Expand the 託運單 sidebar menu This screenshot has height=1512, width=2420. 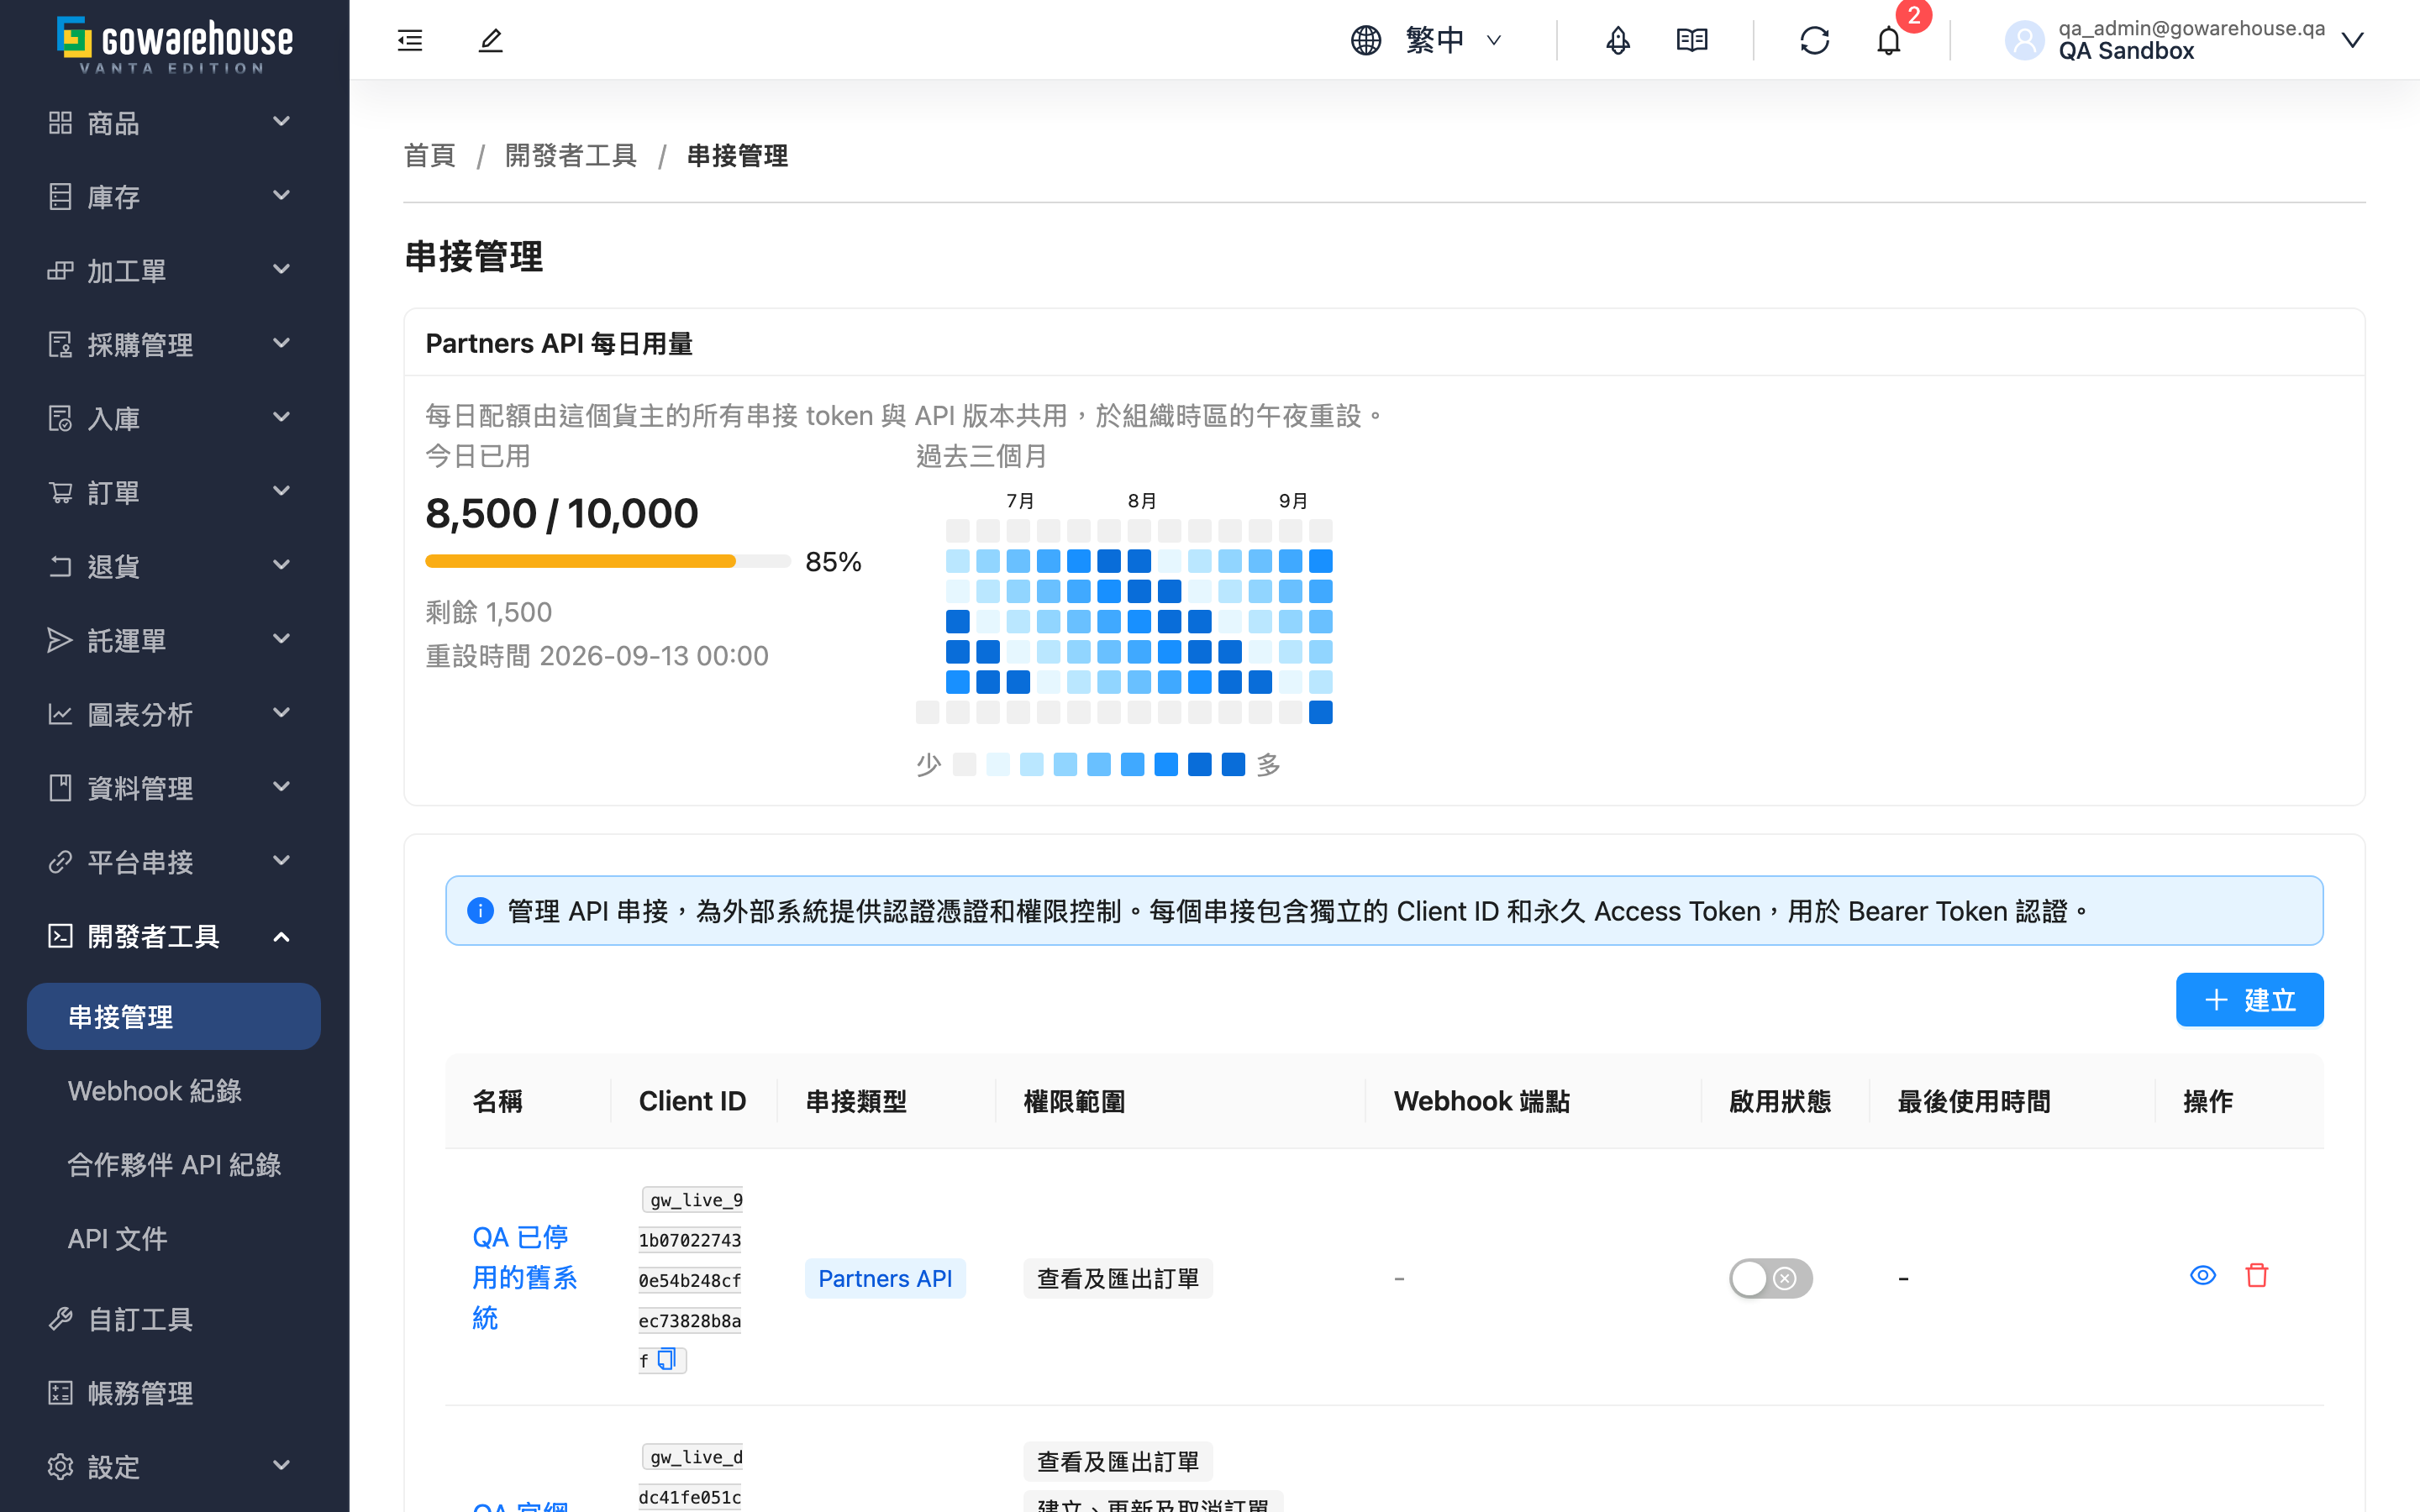pos(174,641)
